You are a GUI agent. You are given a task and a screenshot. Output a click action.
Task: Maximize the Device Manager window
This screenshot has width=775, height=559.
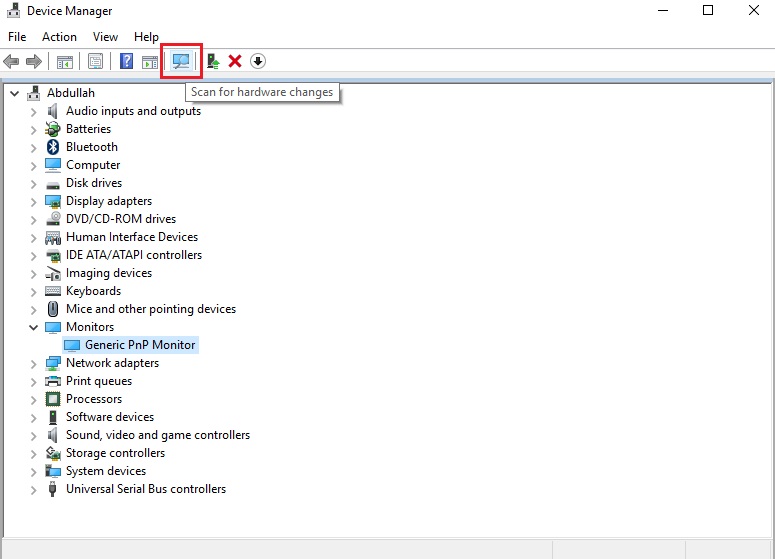tap(708, 10)
